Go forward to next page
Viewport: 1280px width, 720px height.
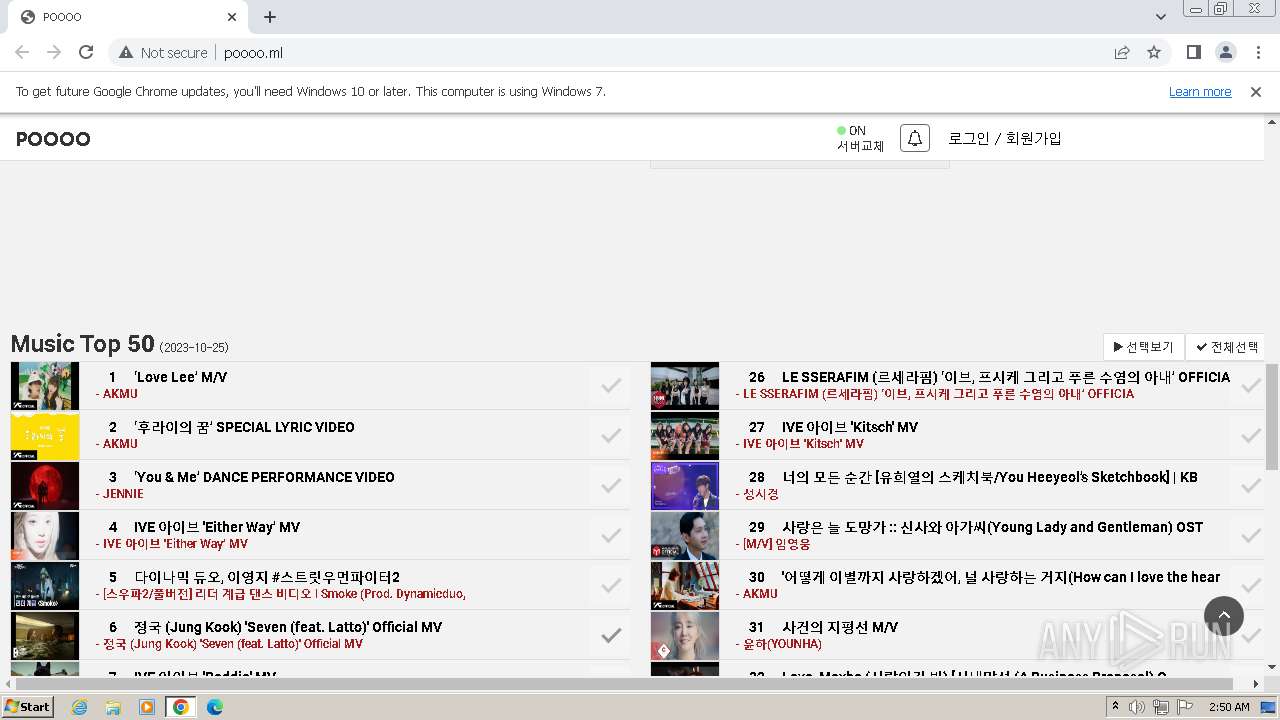(x=54, y=52)
